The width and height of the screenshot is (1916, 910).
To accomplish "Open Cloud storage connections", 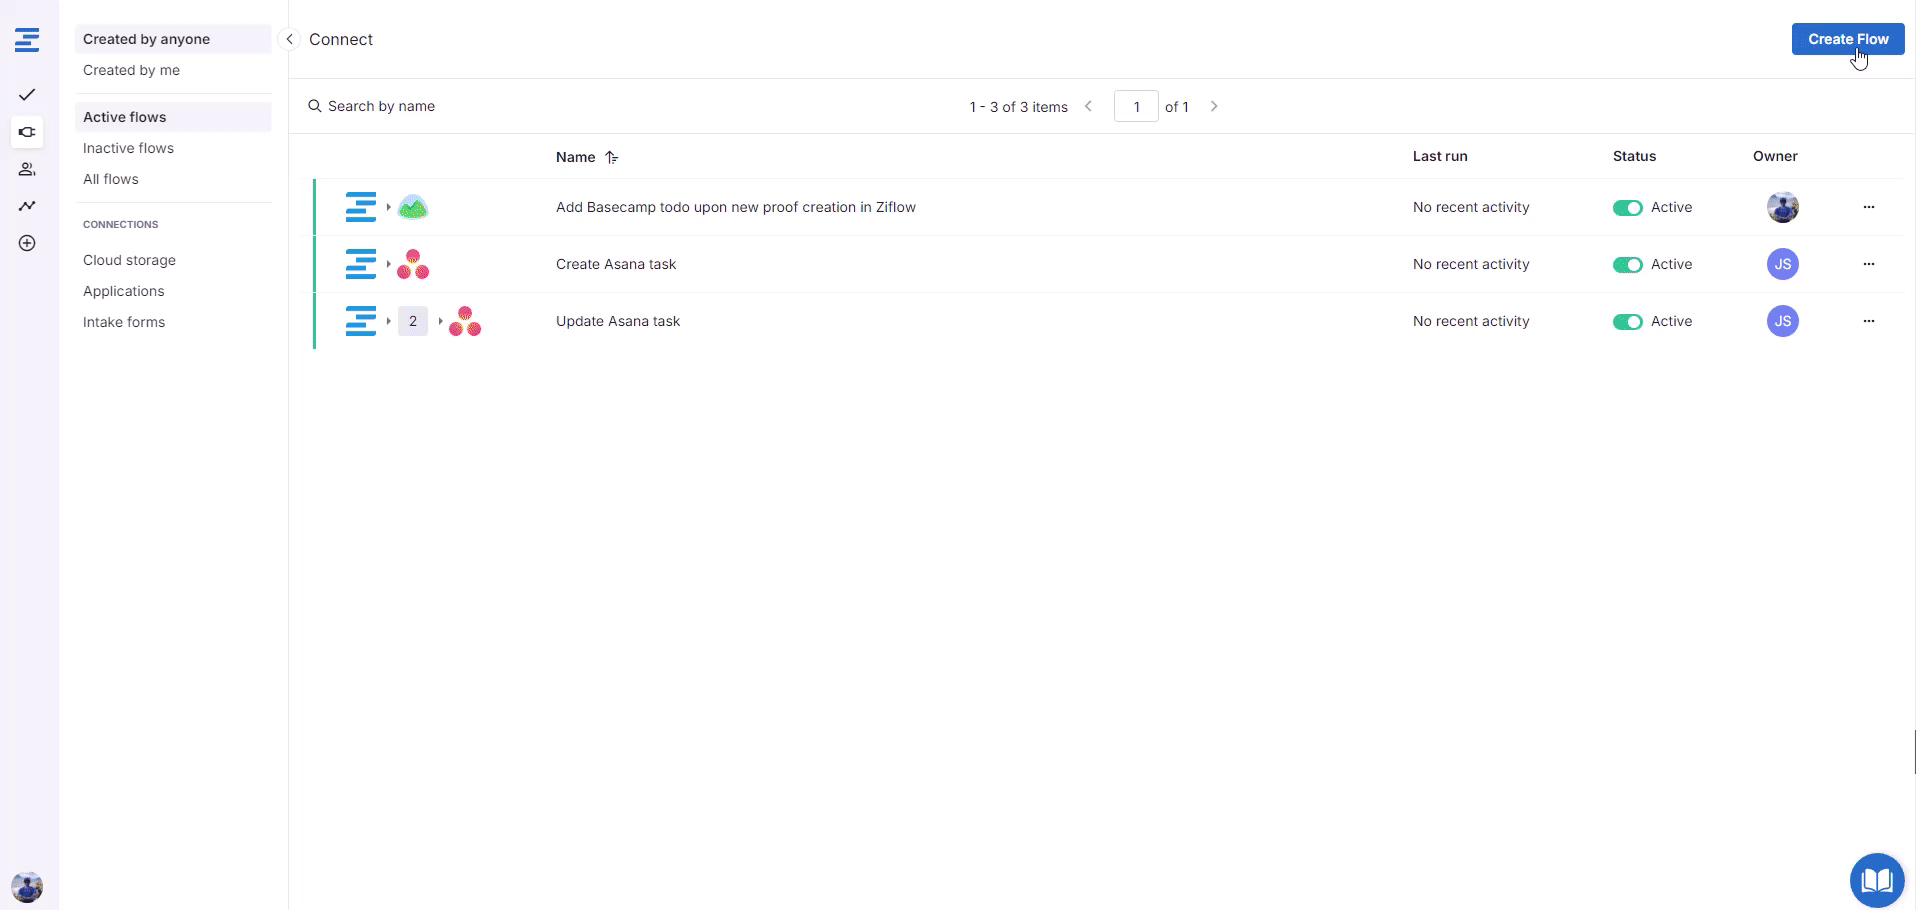I will coord(129,260).
